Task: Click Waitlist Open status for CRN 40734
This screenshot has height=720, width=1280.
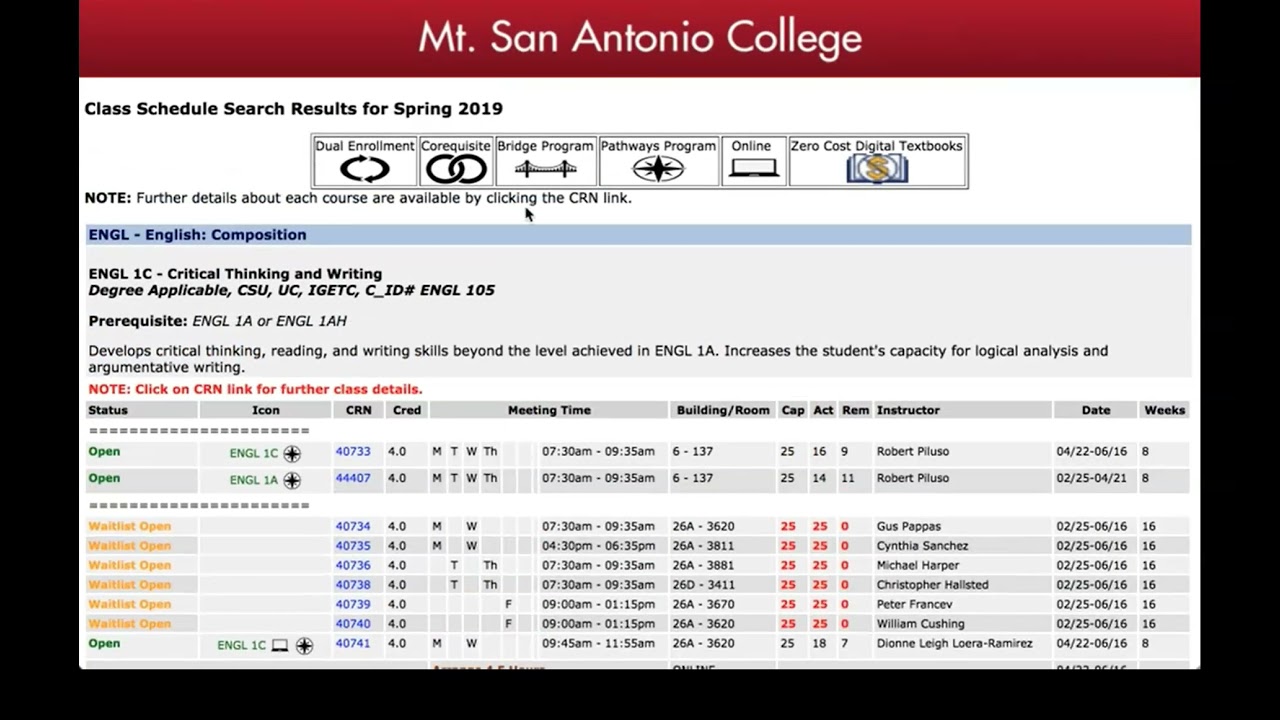Action: click(129, 526)
